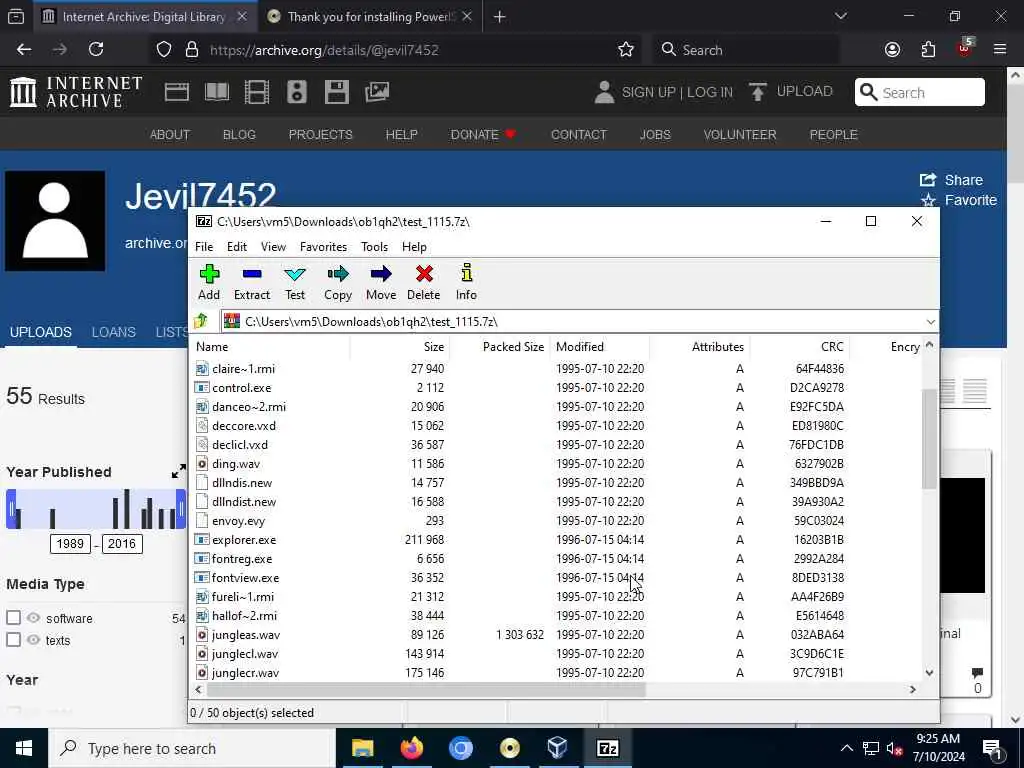Image resolution: width=1024 pixels, height=768 pixels.
Task: Focus the Internet Archive search box
Action: (x=920, y=92)
